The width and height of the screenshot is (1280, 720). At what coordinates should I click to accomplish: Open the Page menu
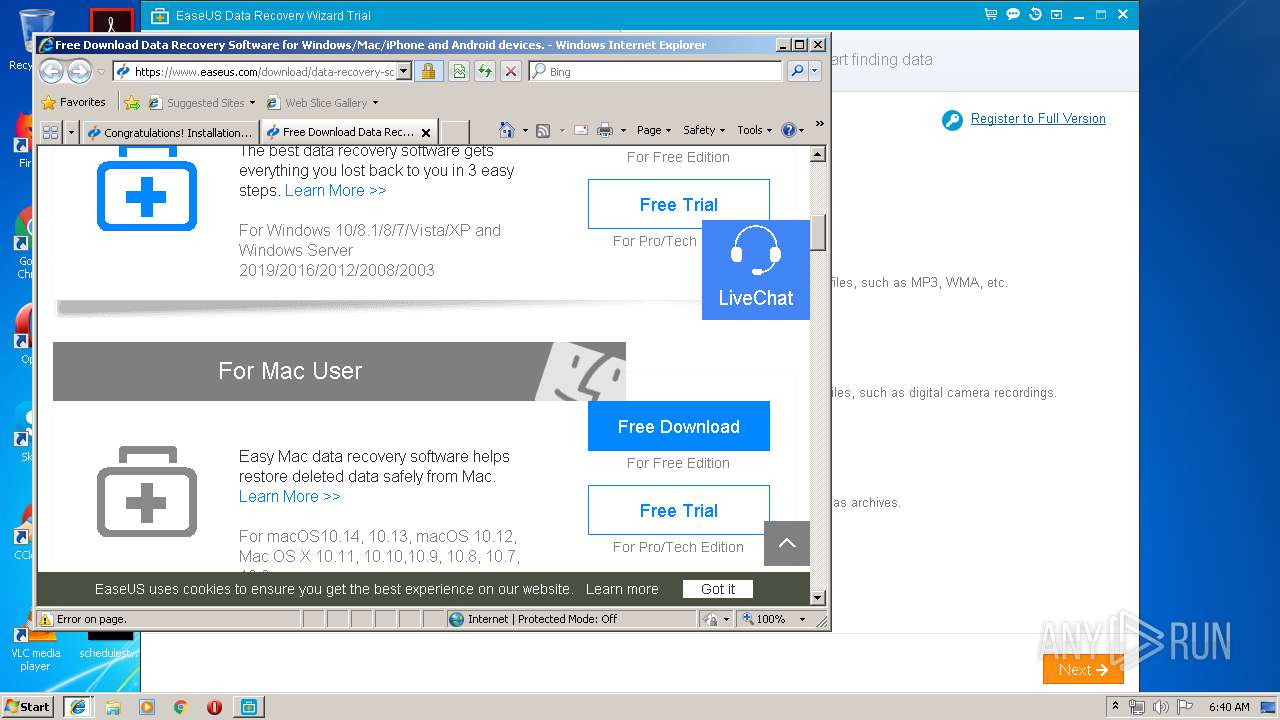pos(654,130)
